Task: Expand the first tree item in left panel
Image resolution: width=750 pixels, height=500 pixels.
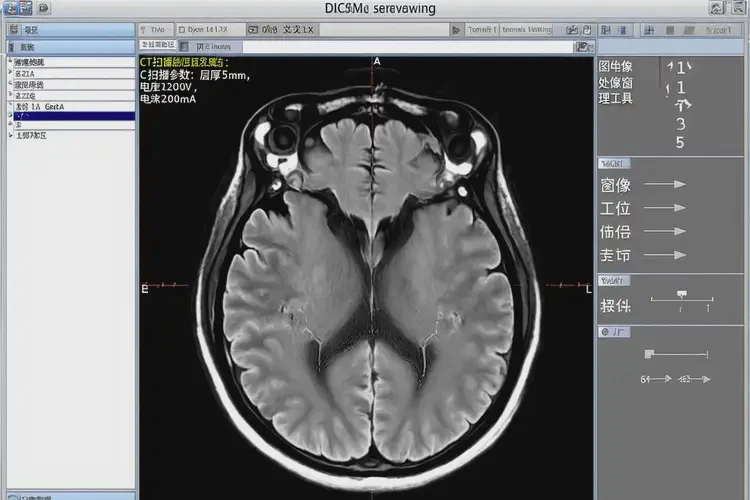Action: (11, 61)
